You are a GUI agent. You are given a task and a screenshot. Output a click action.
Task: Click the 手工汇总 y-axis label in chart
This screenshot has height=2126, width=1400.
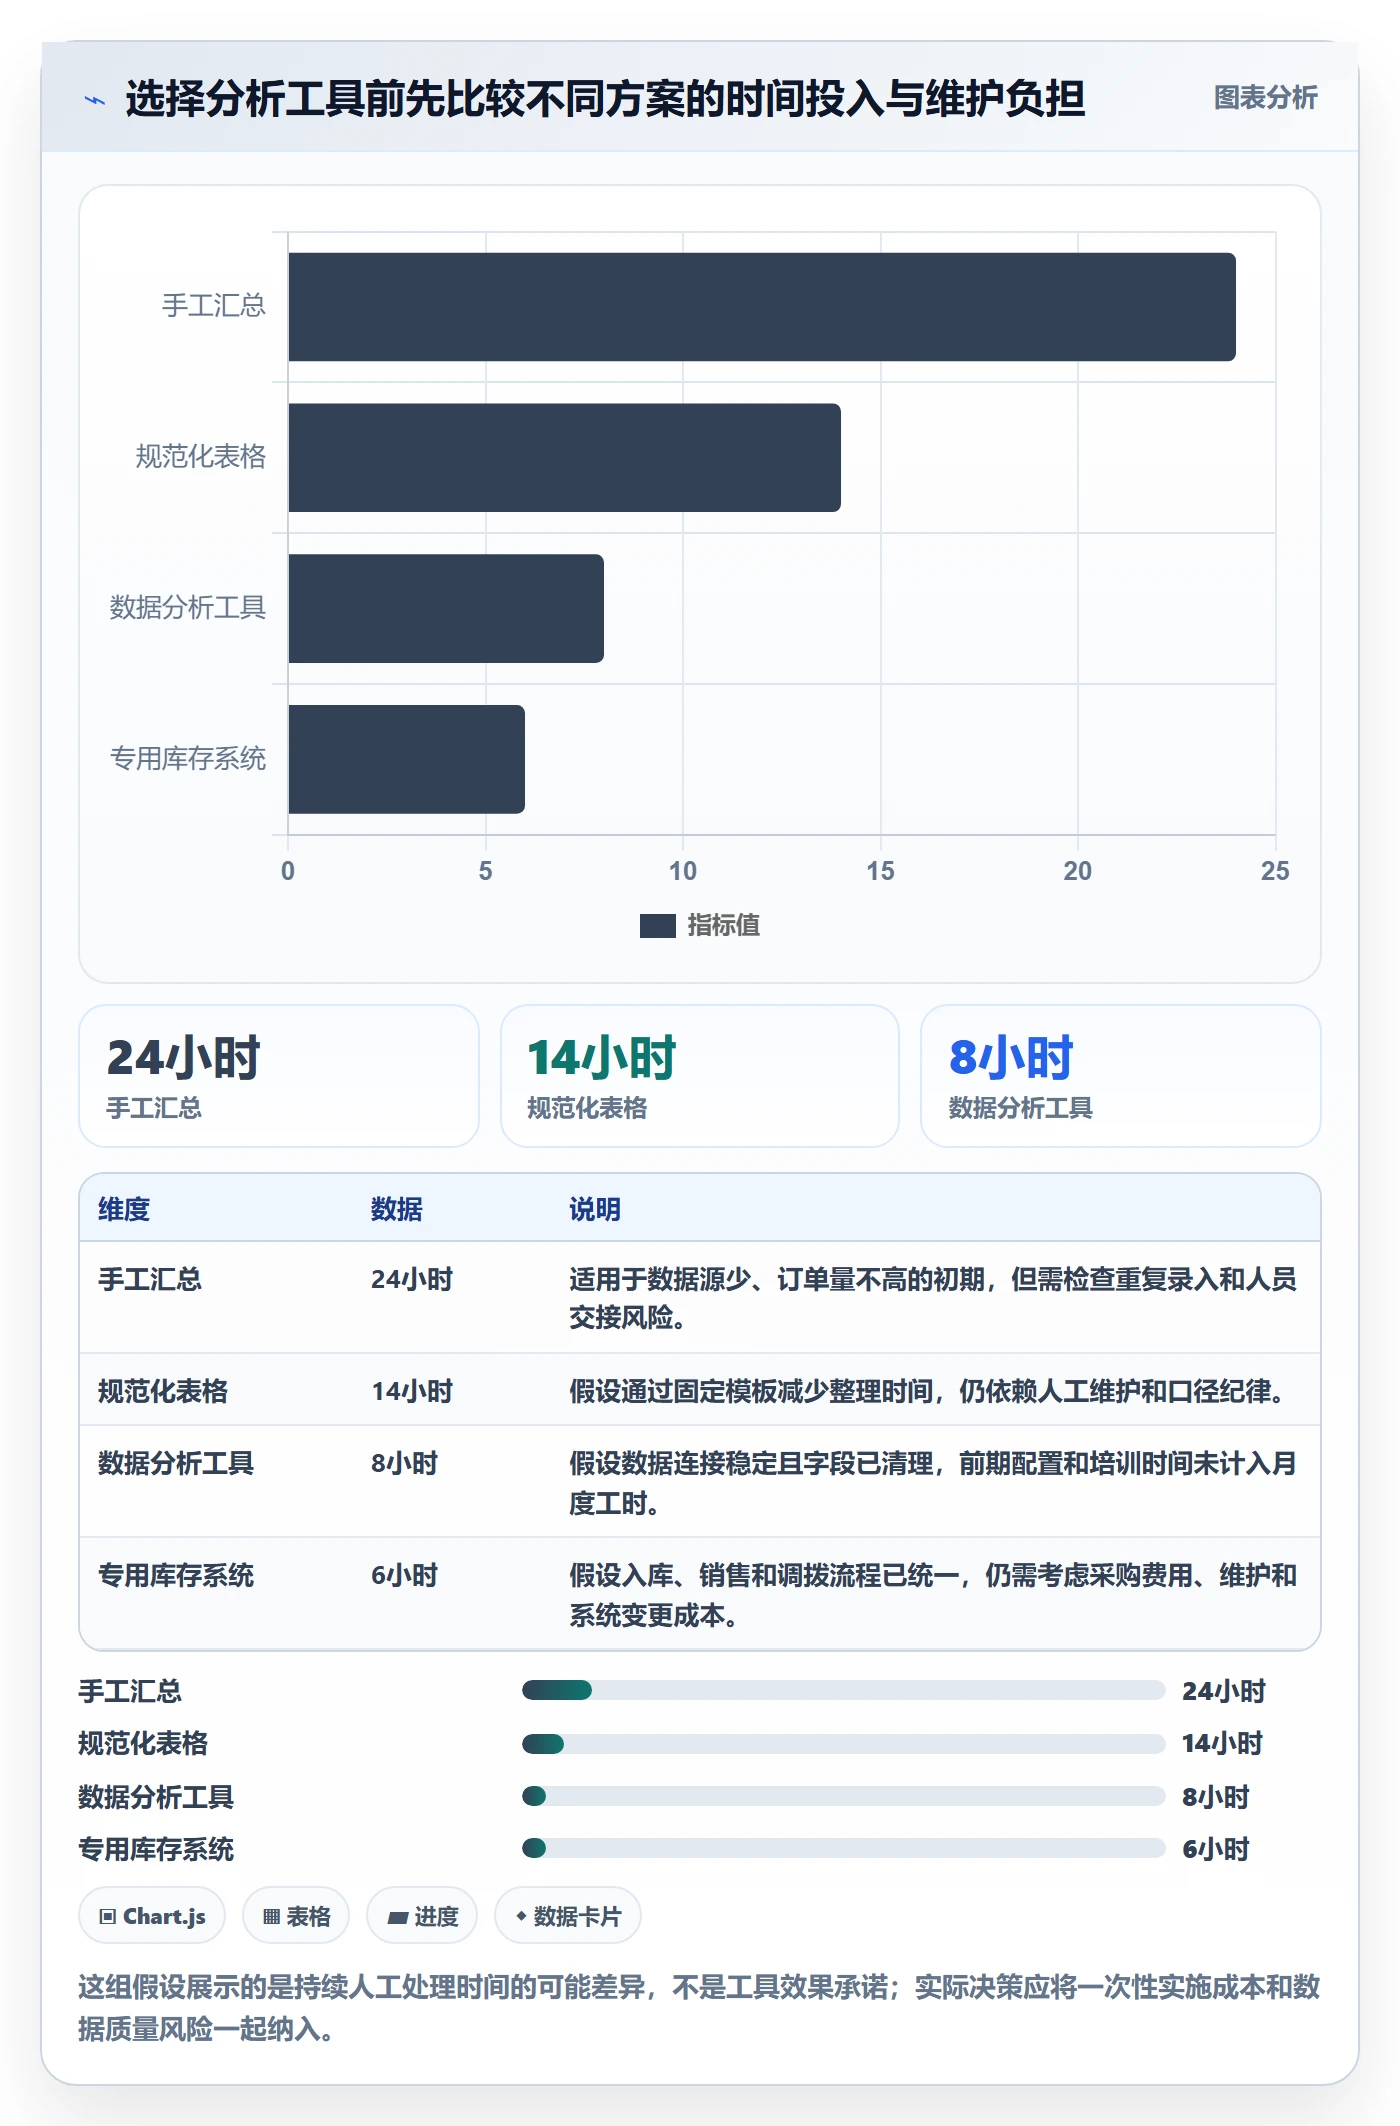coord(214,306)
